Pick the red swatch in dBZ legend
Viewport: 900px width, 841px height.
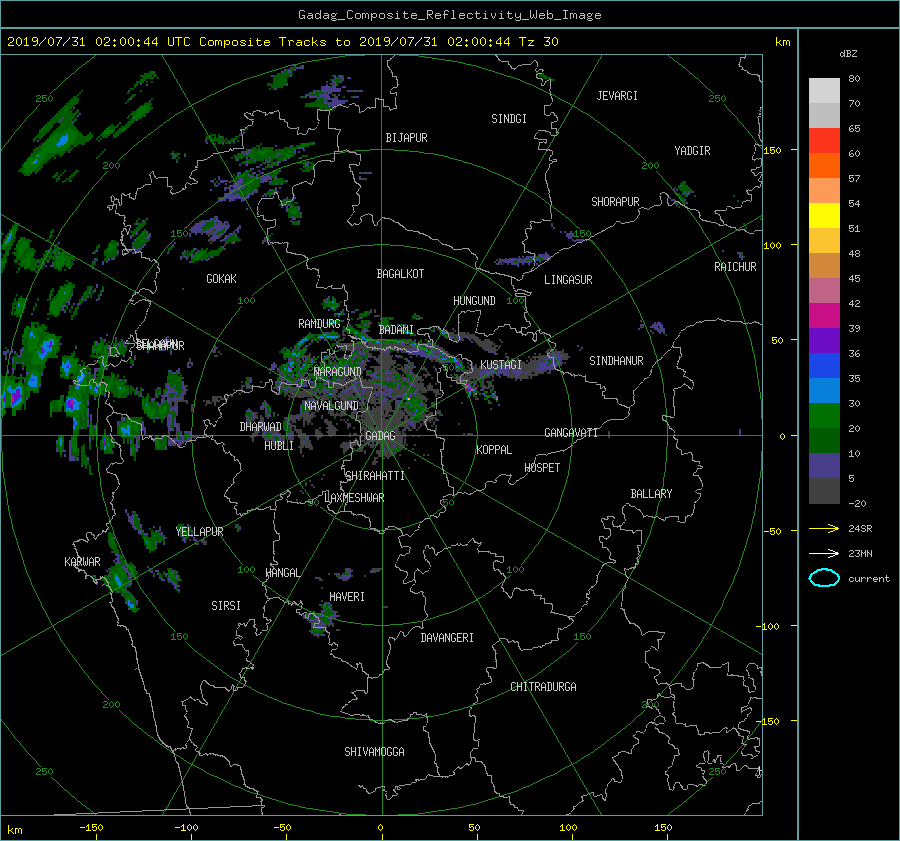click(824, 140)
